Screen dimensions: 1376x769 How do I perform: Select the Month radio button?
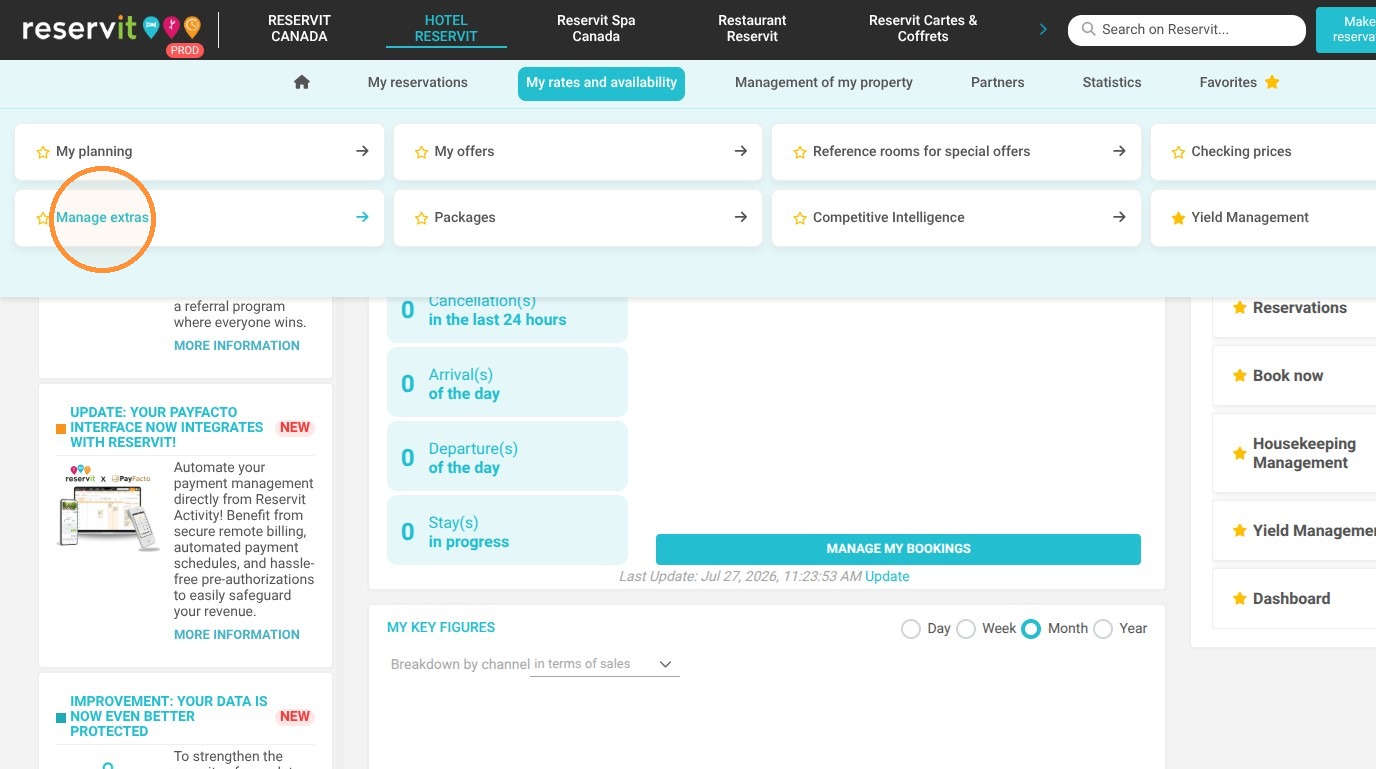[x=1031, y=629]
